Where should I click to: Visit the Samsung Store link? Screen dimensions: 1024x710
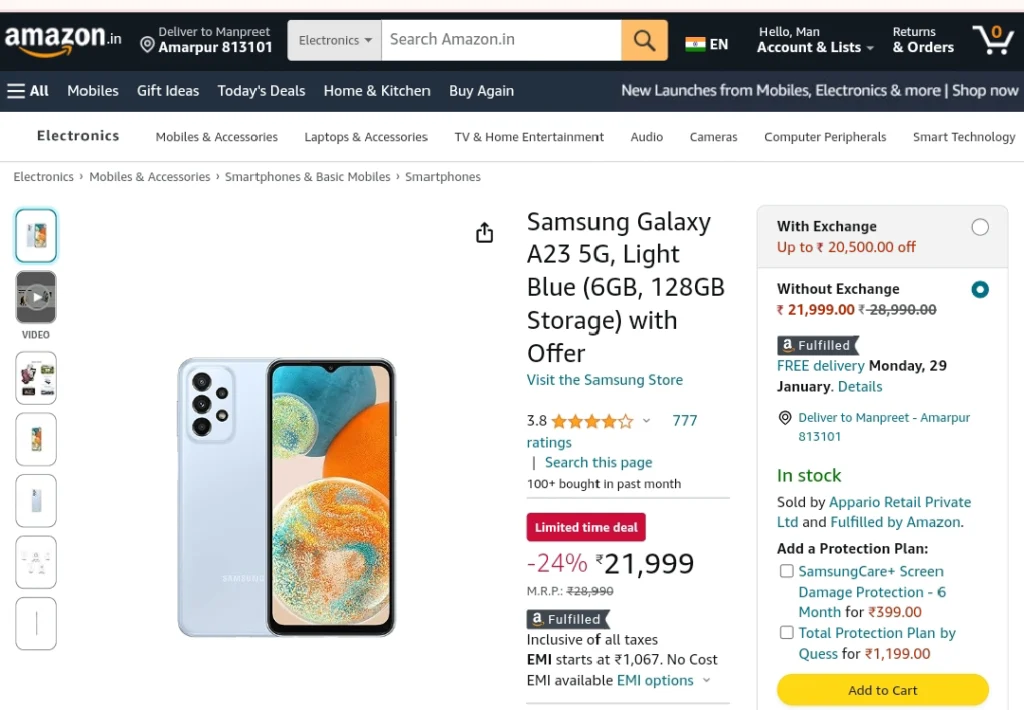pyautogui.click(x=605, y=380)
